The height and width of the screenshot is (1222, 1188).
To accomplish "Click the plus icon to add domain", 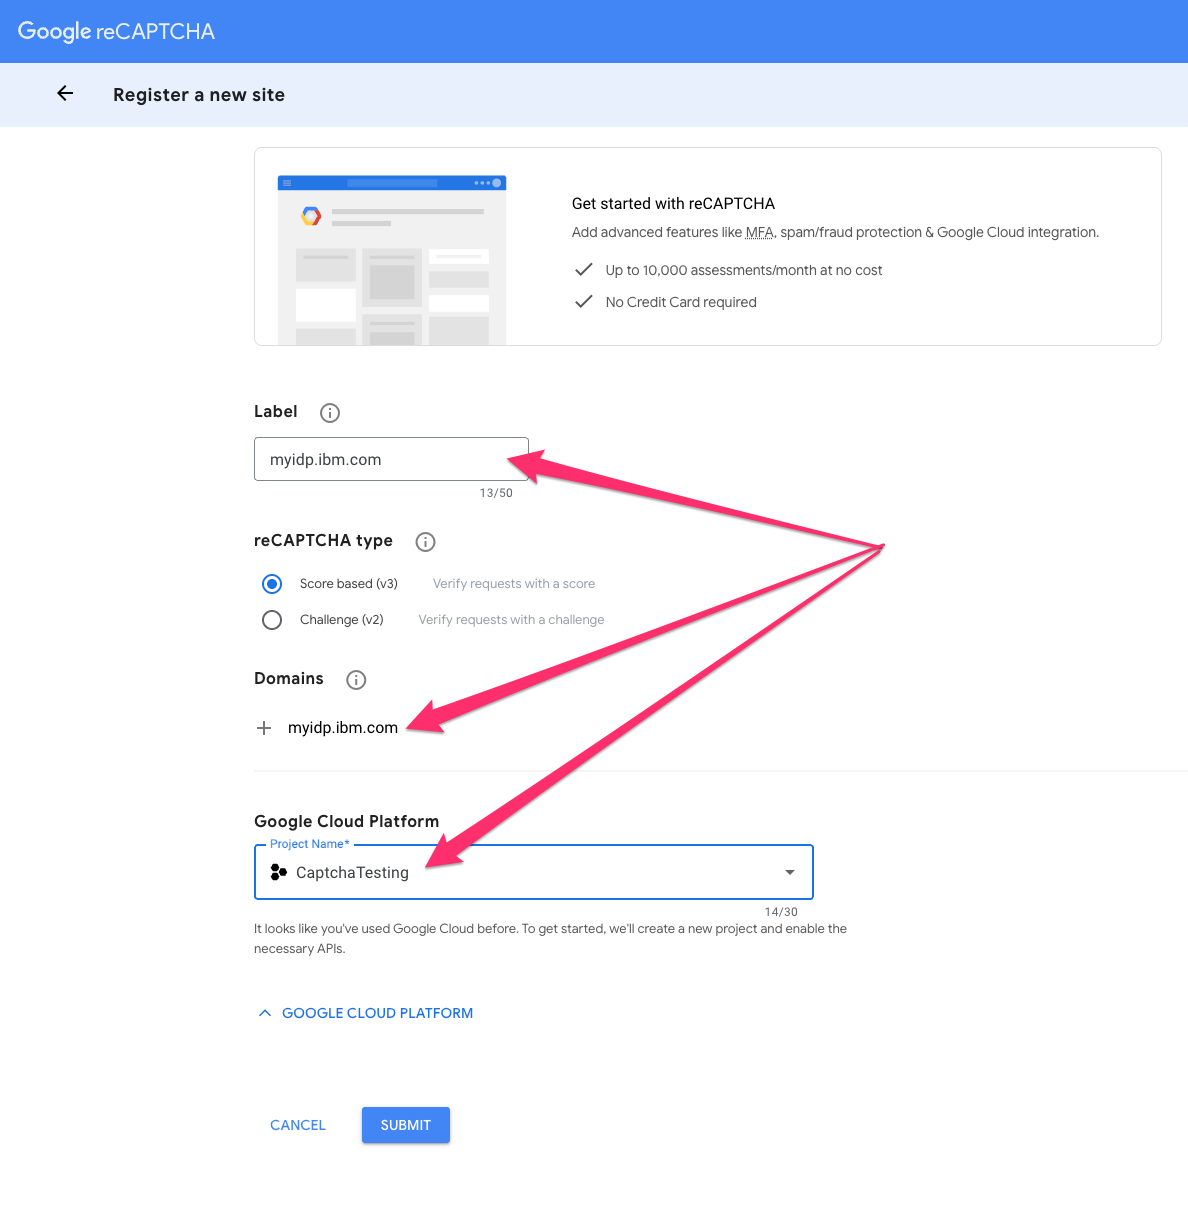I will click(x=264, y=728).
